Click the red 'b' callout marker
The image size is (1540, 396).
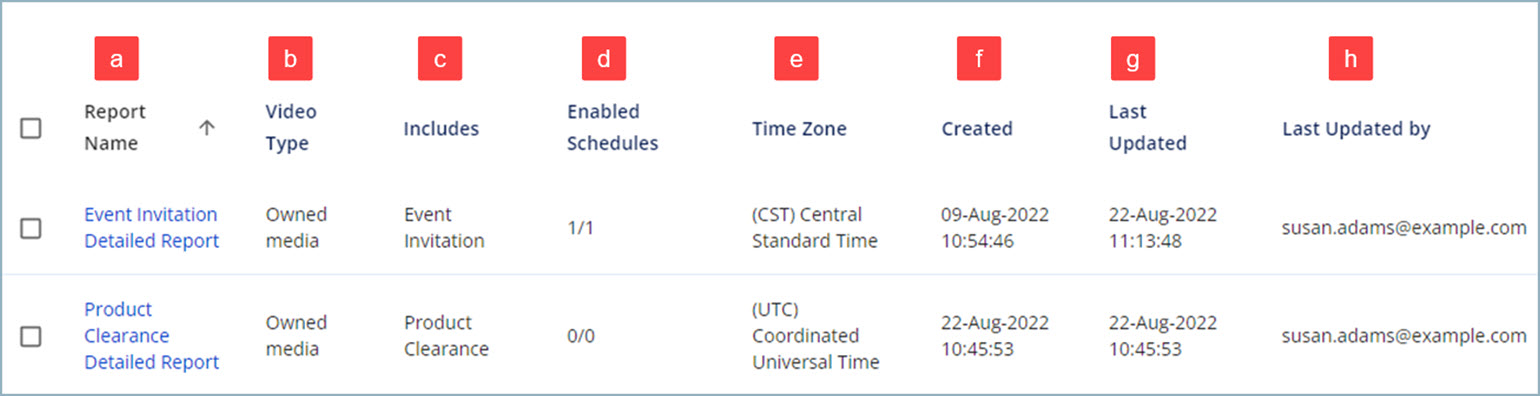290,58
